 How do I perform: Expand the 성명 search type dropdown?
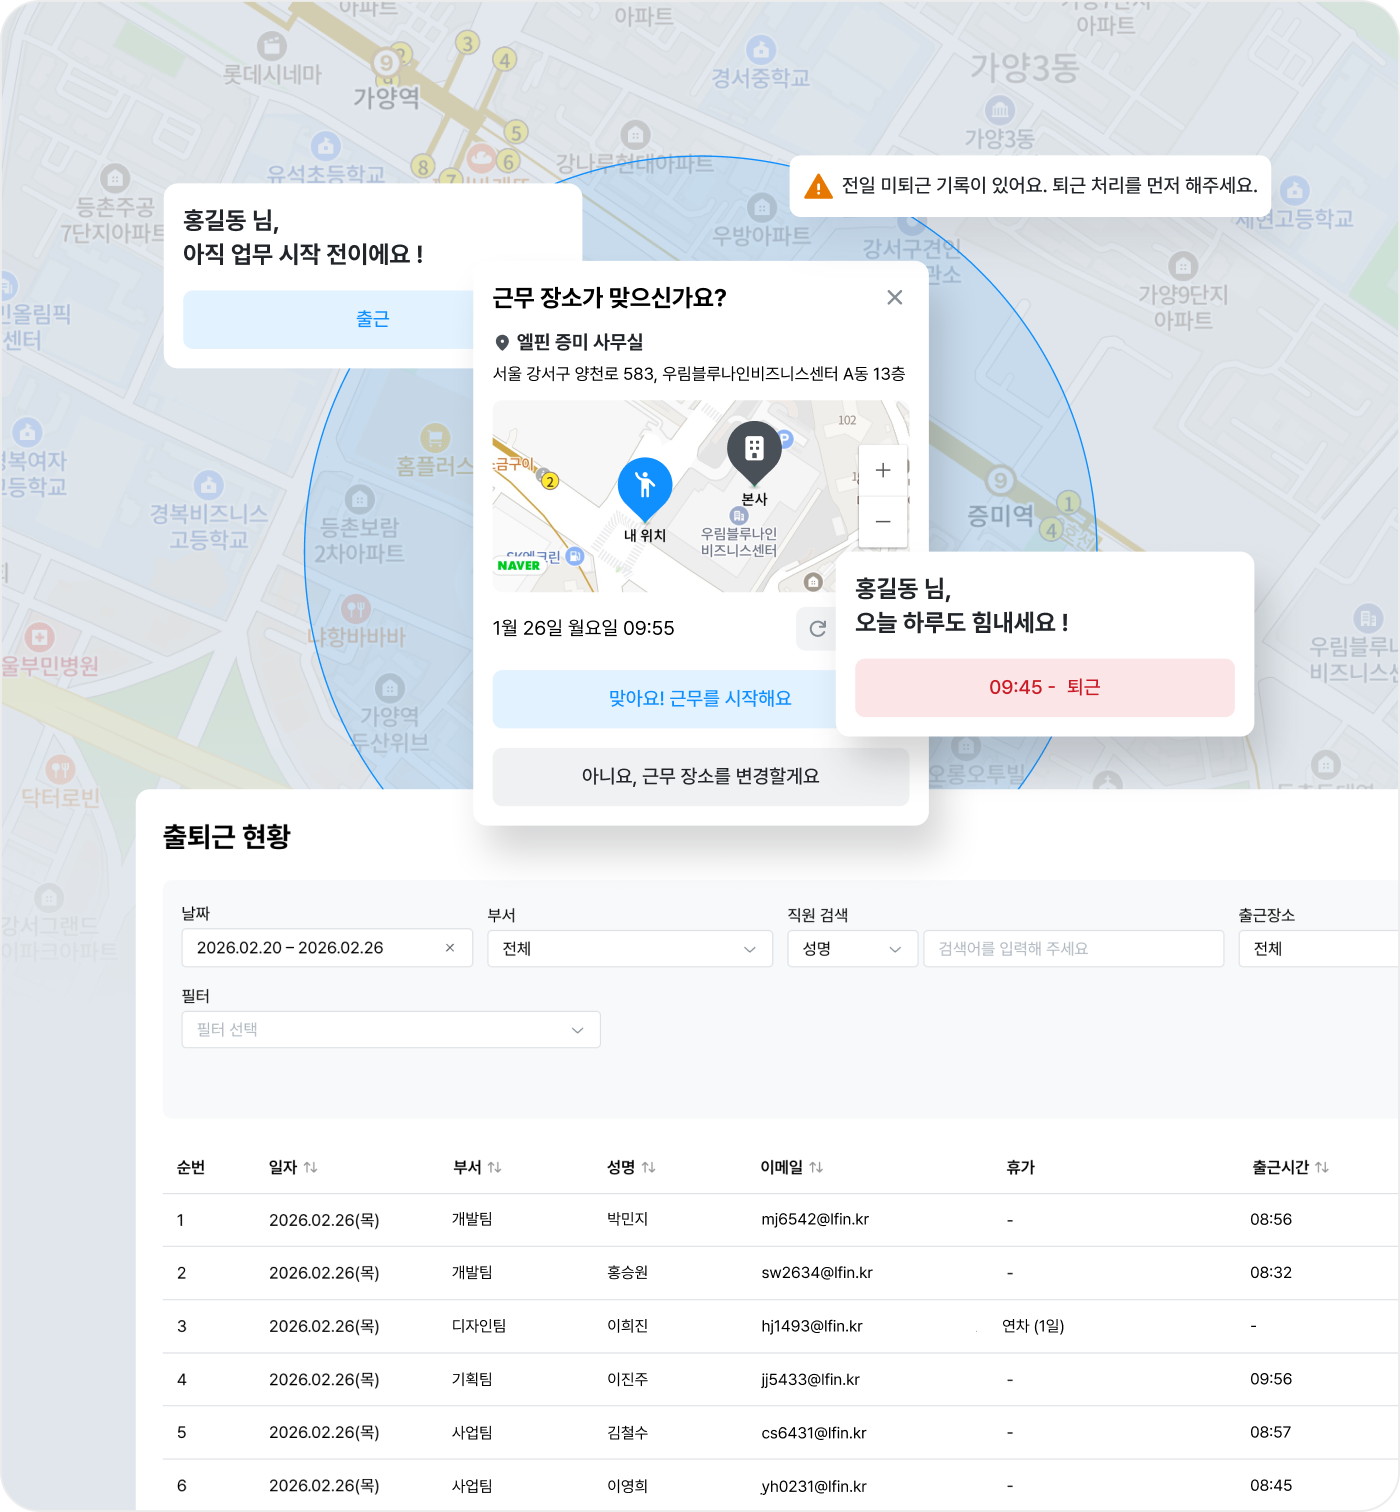point(852,948)
